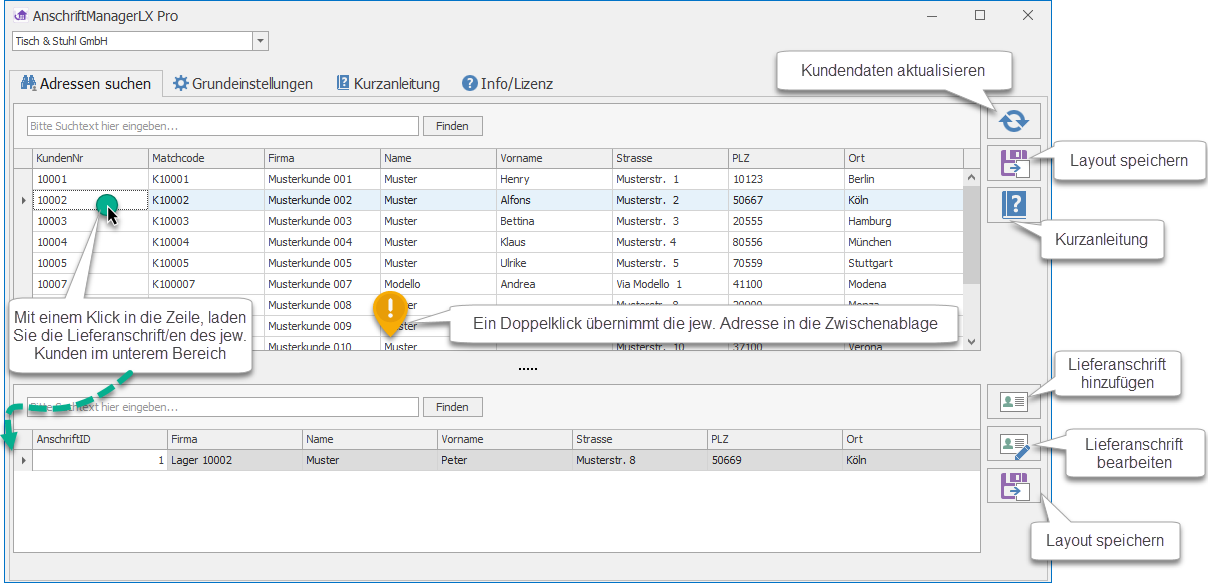The width and height of the screenshot is (1208, 583).
Task: Go to the Kurzanleitung tab
Action: (388, 84)
